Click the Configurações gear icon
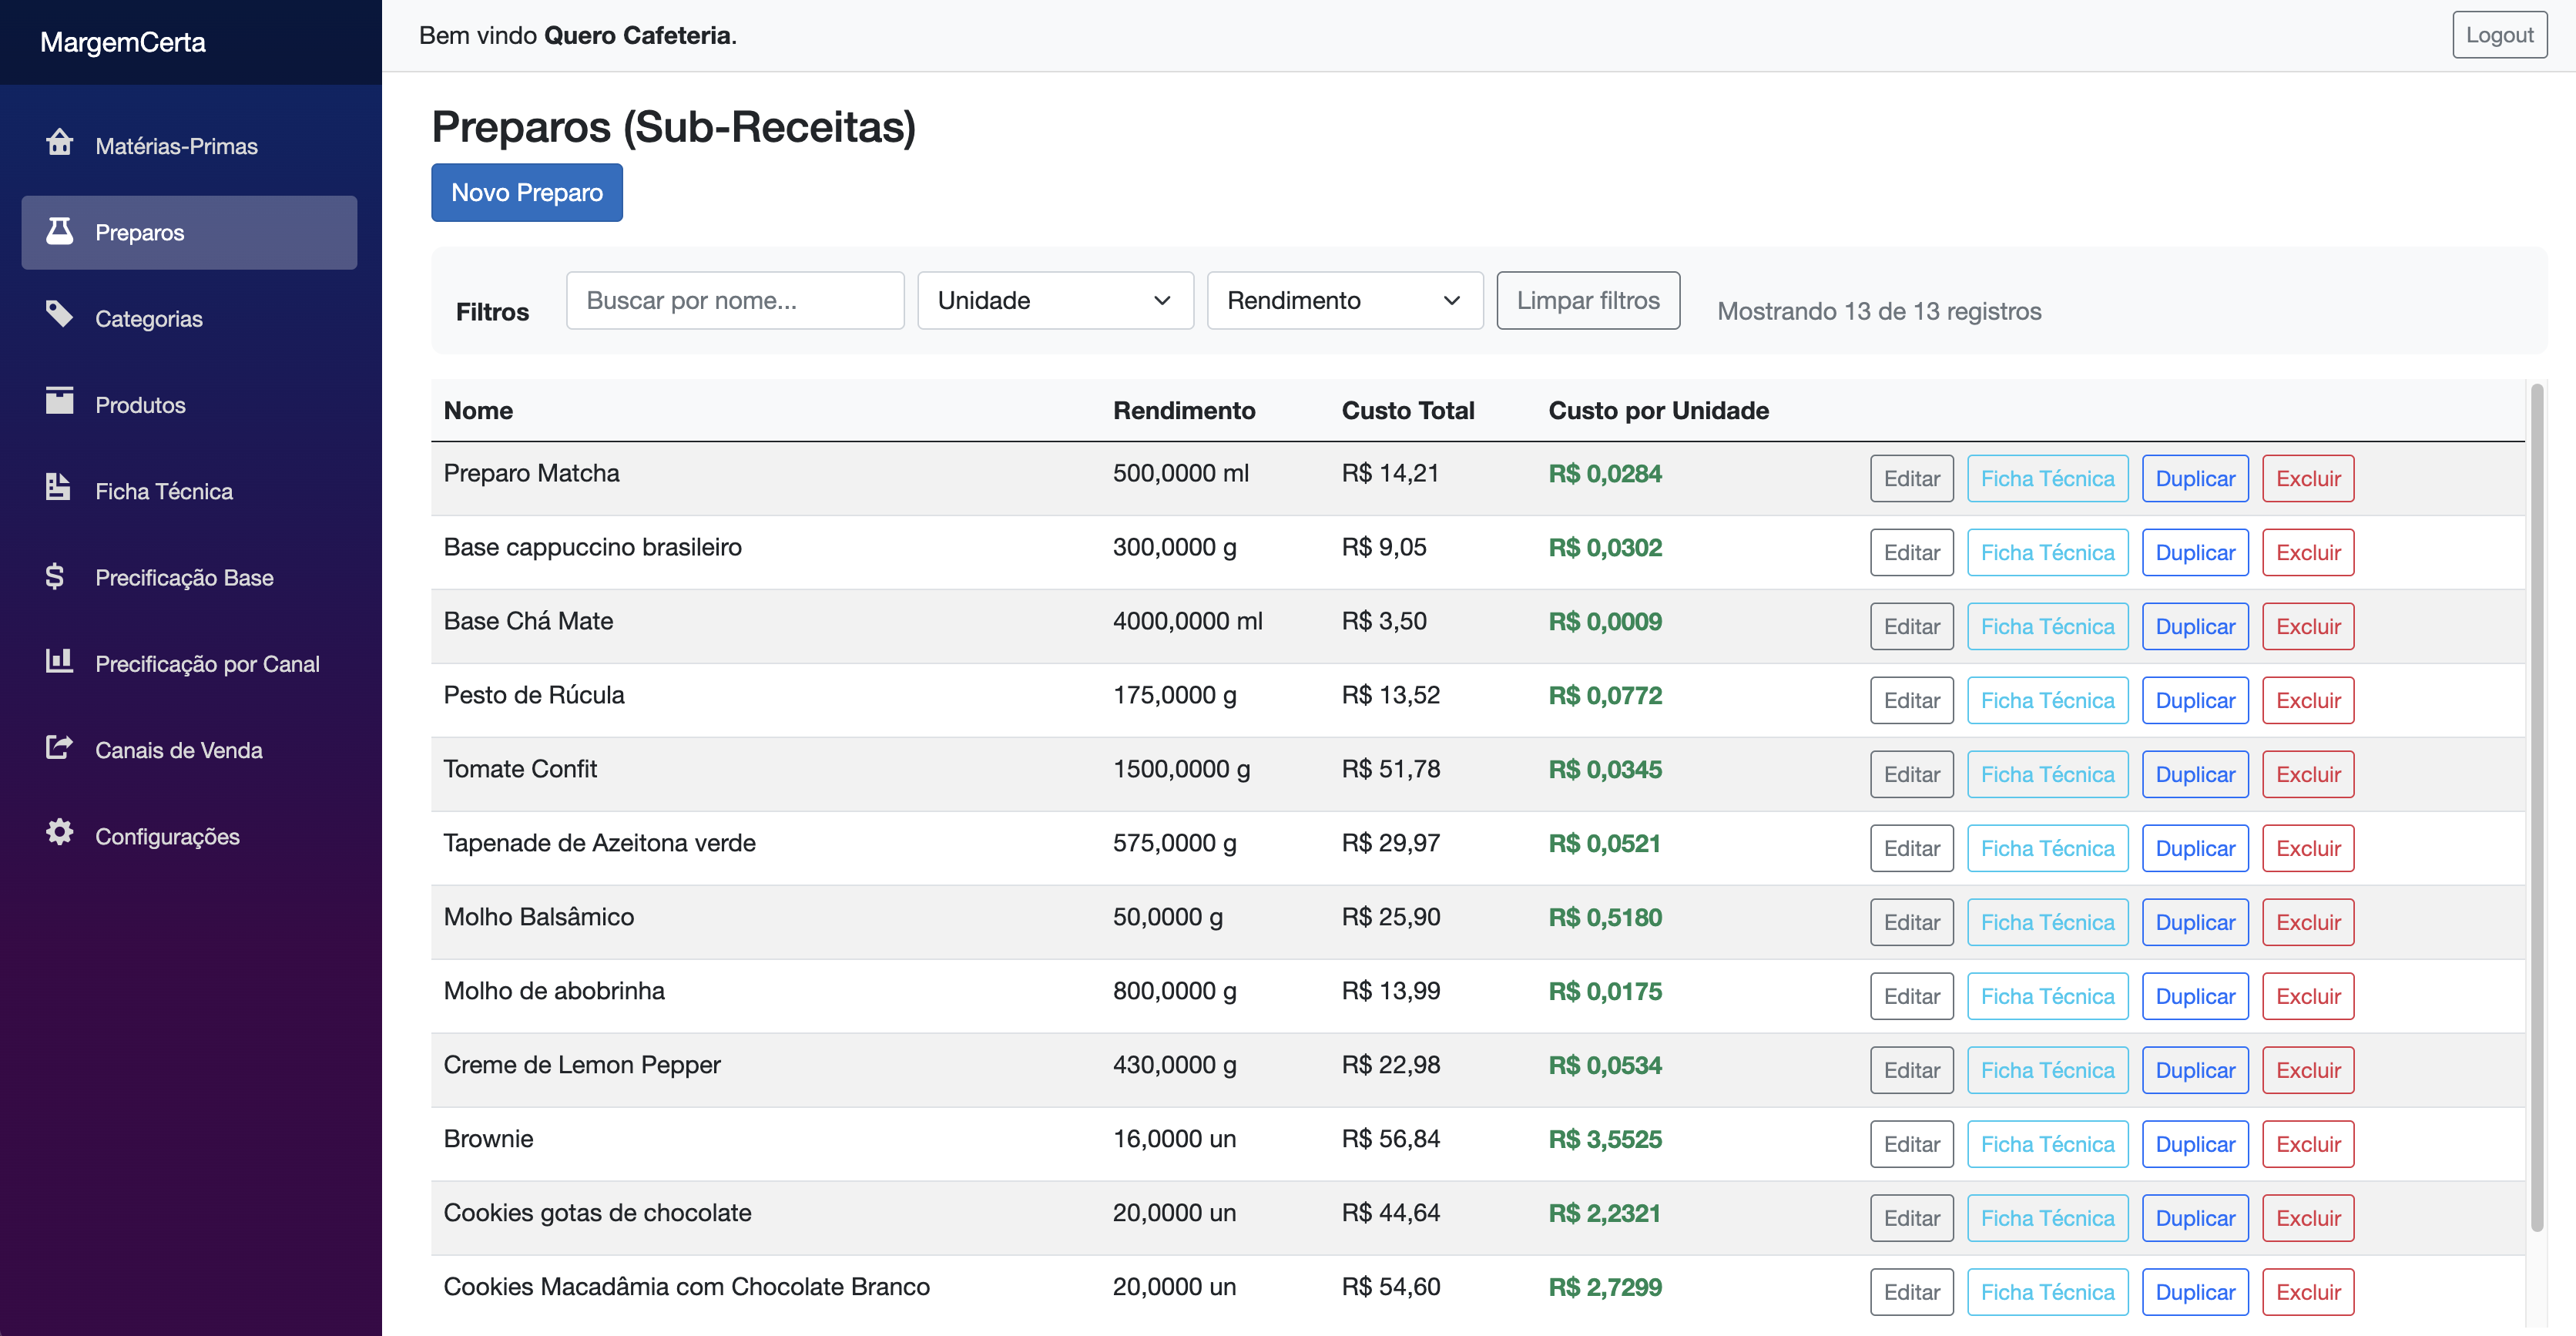Image resolution: width=2576 pixels, height=1336 pixels. (59, 833)
